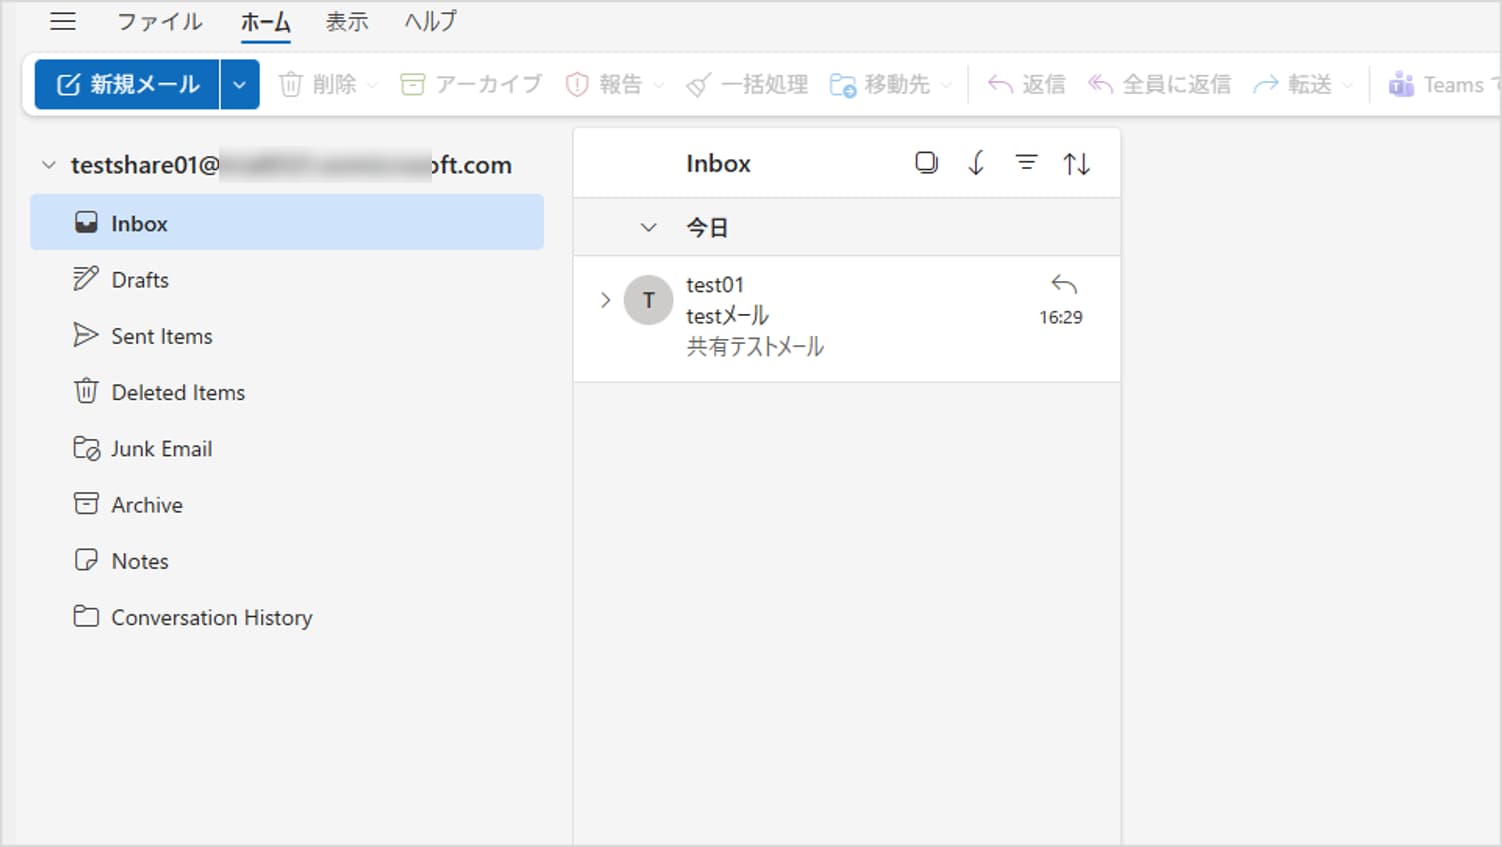Open the ヘルプ tab
The image size is (1502, 847).
(x=430, y=21)
